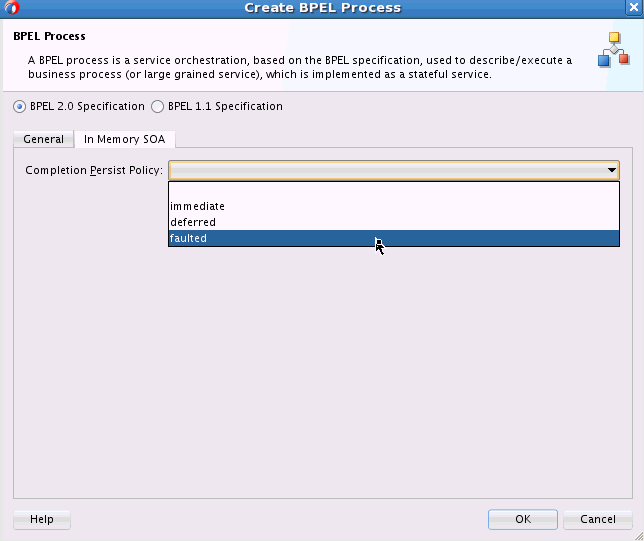Select the blank entry in policy list

click(x=394, y=190)
